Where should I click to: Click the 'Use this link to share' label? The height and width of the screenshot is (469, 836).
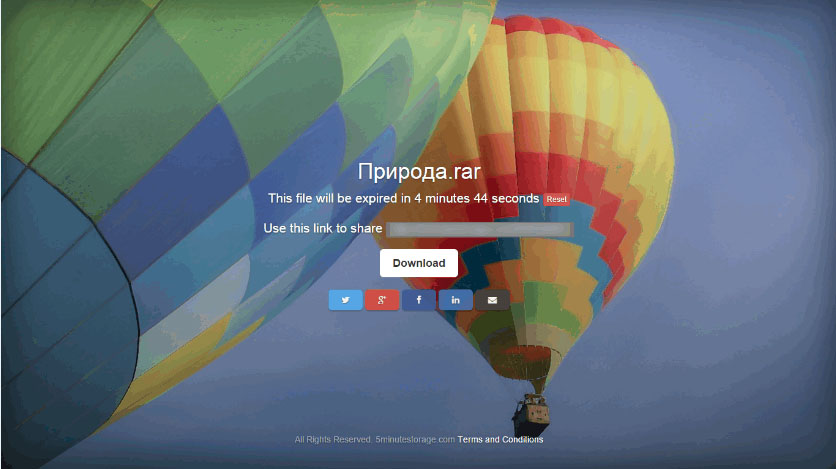pyautogui.click(x=323, y=228)
